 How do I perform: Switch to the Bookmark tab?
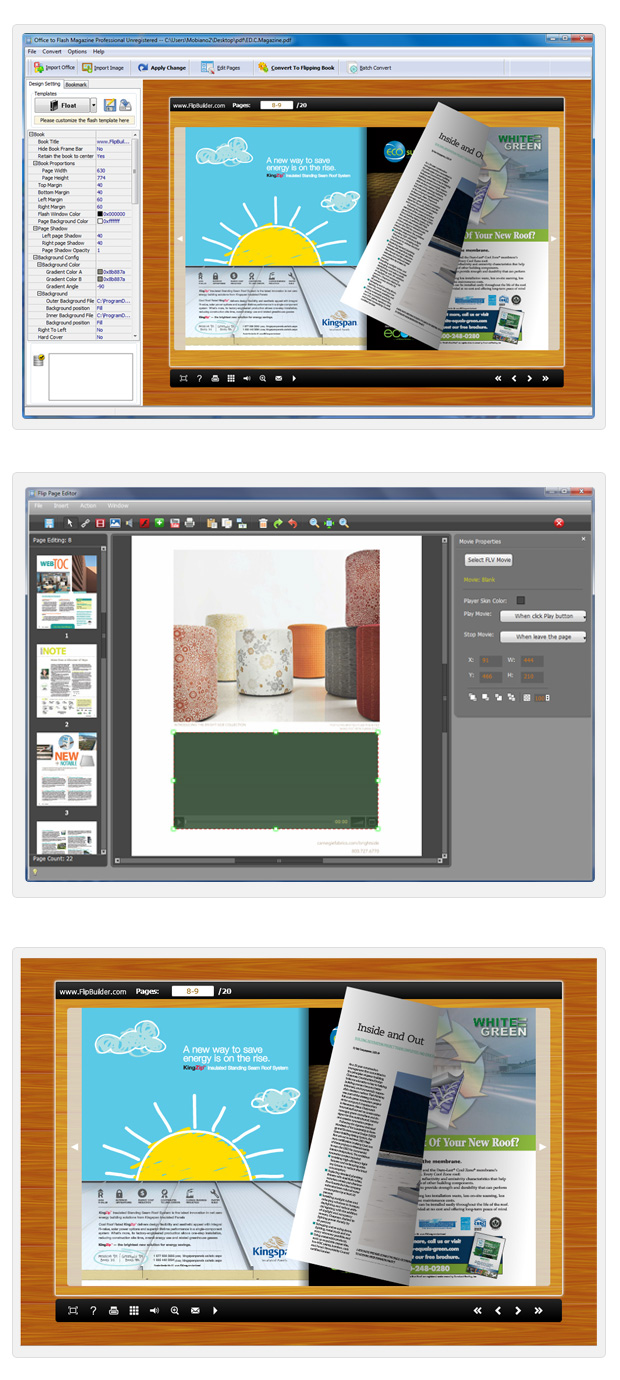point(77,85)
